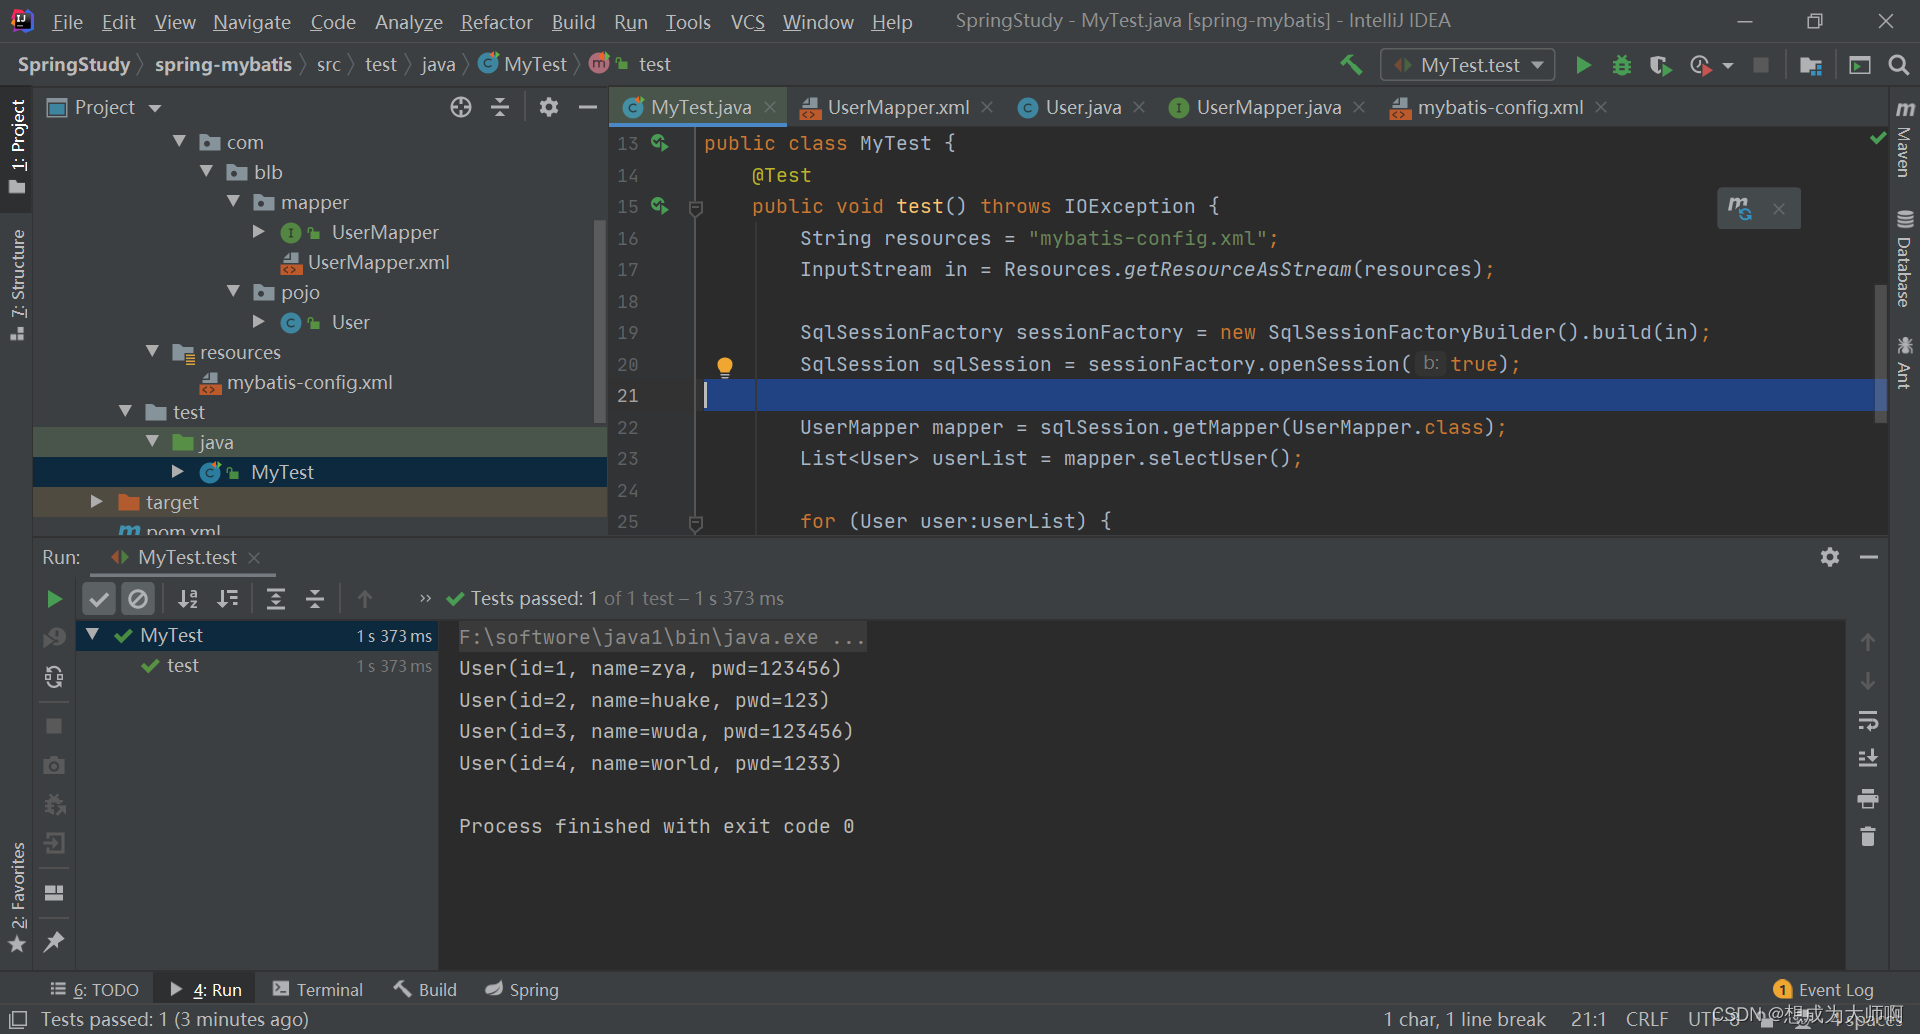Image resolution: width=1920 pixels, height=1034 pixels.
Task: Switch to UserMapper.xml editor tab
Action: click(x=898, y=107)
